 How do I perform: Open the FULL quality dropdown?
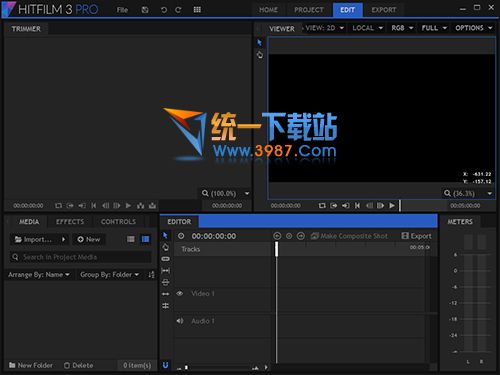(x=434, y=28)
